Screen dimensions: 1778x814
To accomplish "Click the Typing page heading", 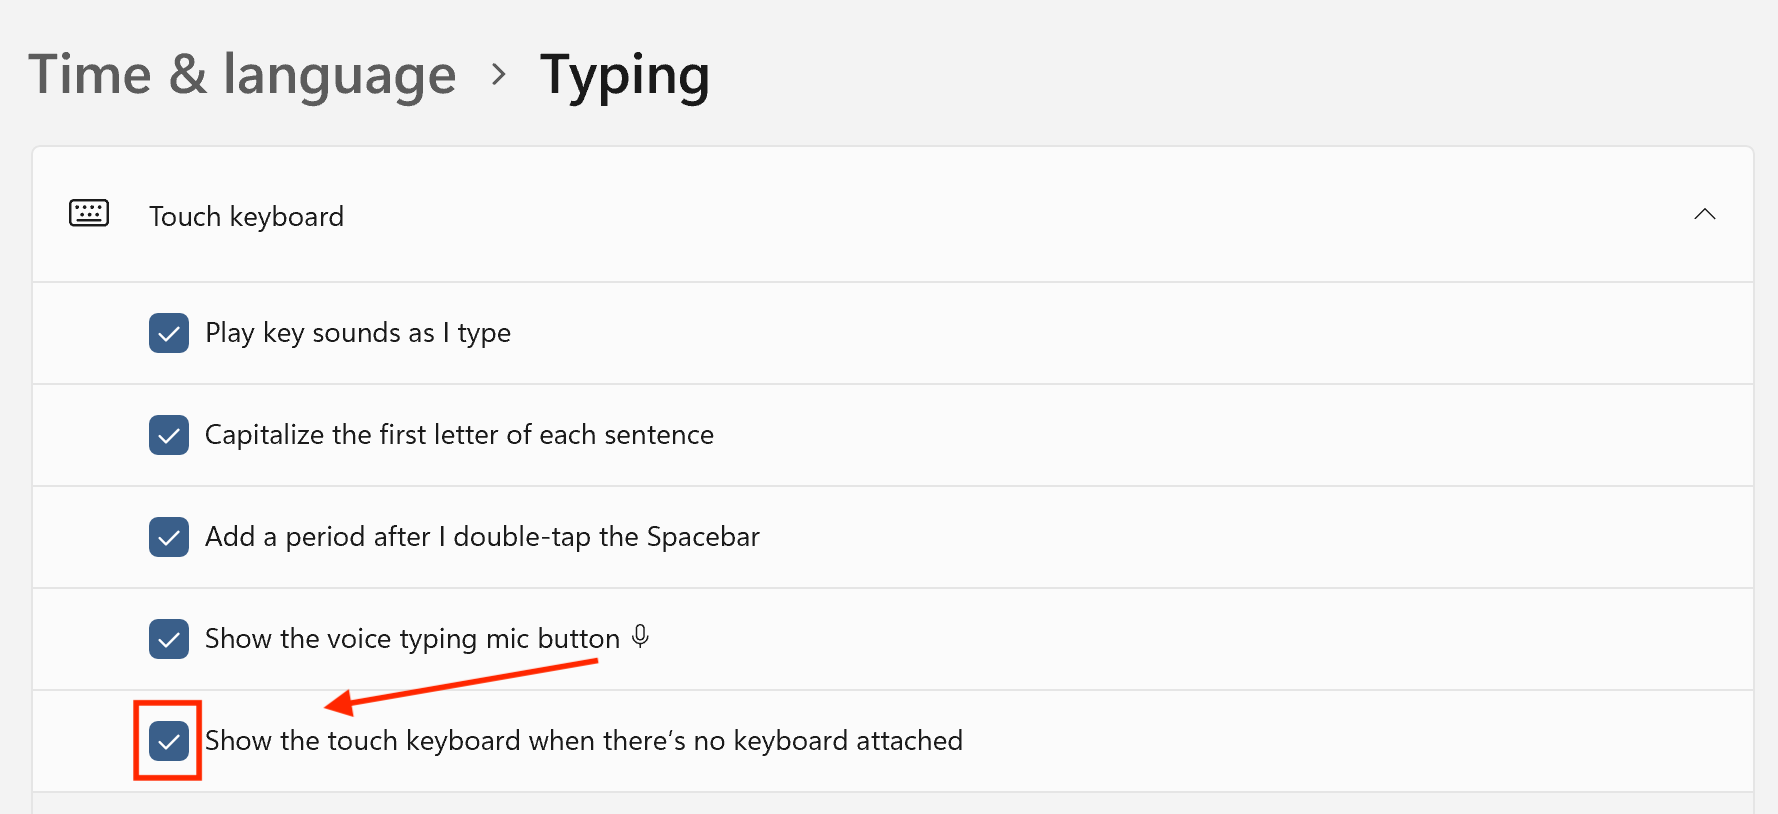I will point(625,76).
